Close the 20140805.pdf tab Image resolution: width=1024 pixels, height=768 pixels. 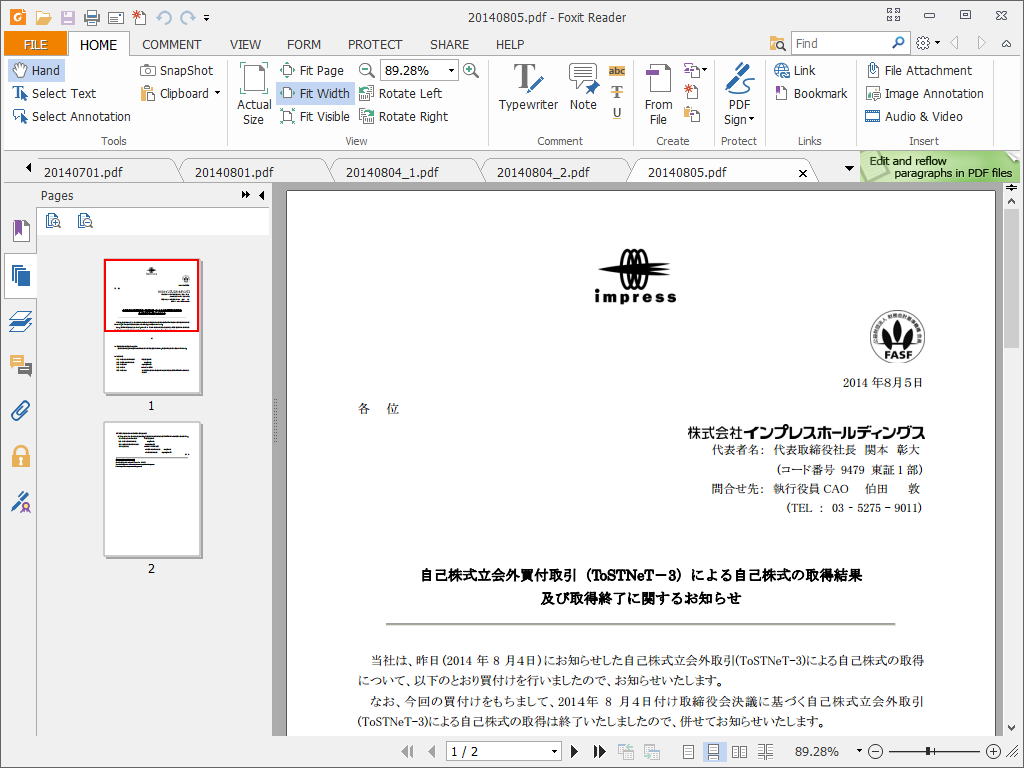coord(803,173)
